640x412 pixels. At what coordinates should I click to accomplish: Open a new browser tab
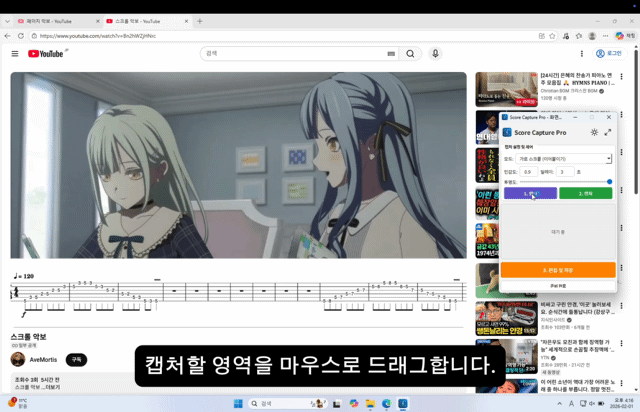(200, 21)
